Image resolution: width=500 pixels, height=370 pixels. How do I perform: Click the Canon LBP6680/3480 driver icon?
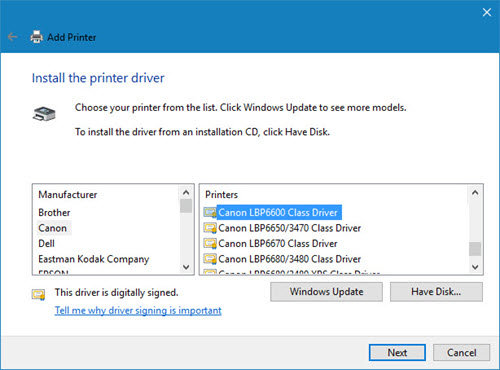point(210,259)
